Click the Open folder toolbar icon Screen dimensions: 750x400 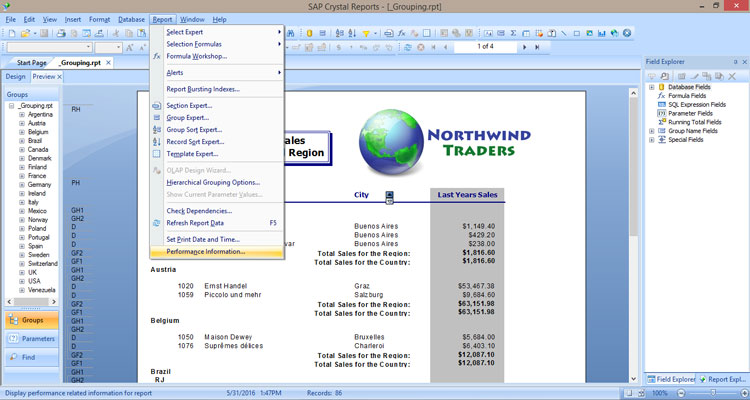pyautogui.click(x=25, y=33)
